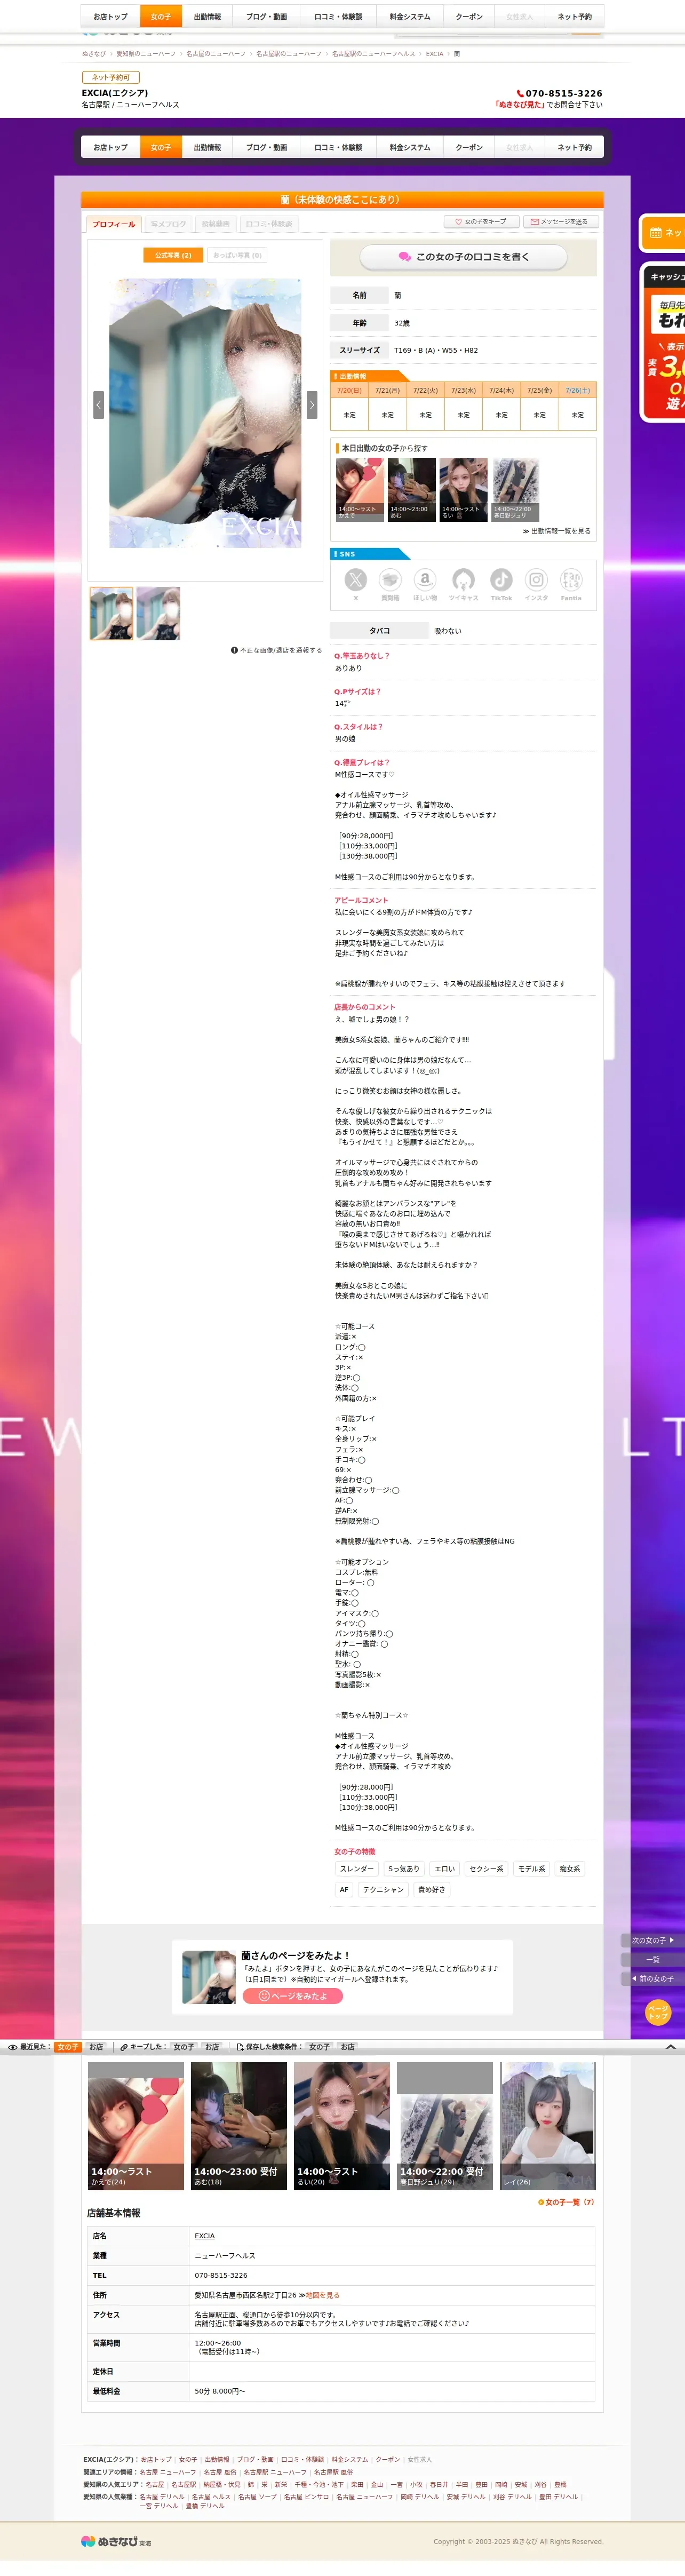Open the TikTok icon in SNS
Viewport: 685px width, 2576px height.
pyautogui.click(x=501, y=580)
